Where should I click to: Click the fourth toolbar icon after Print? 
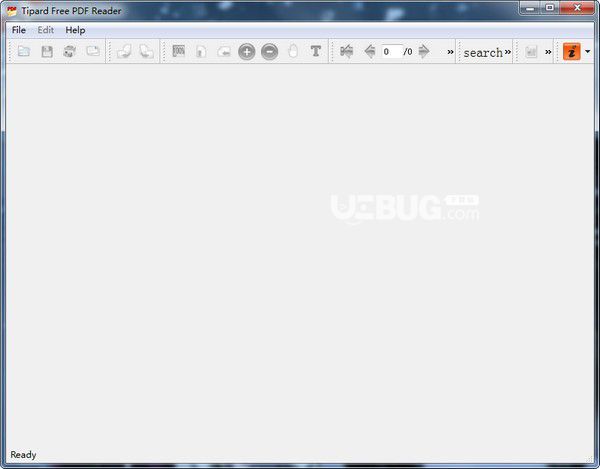point(93,51)
